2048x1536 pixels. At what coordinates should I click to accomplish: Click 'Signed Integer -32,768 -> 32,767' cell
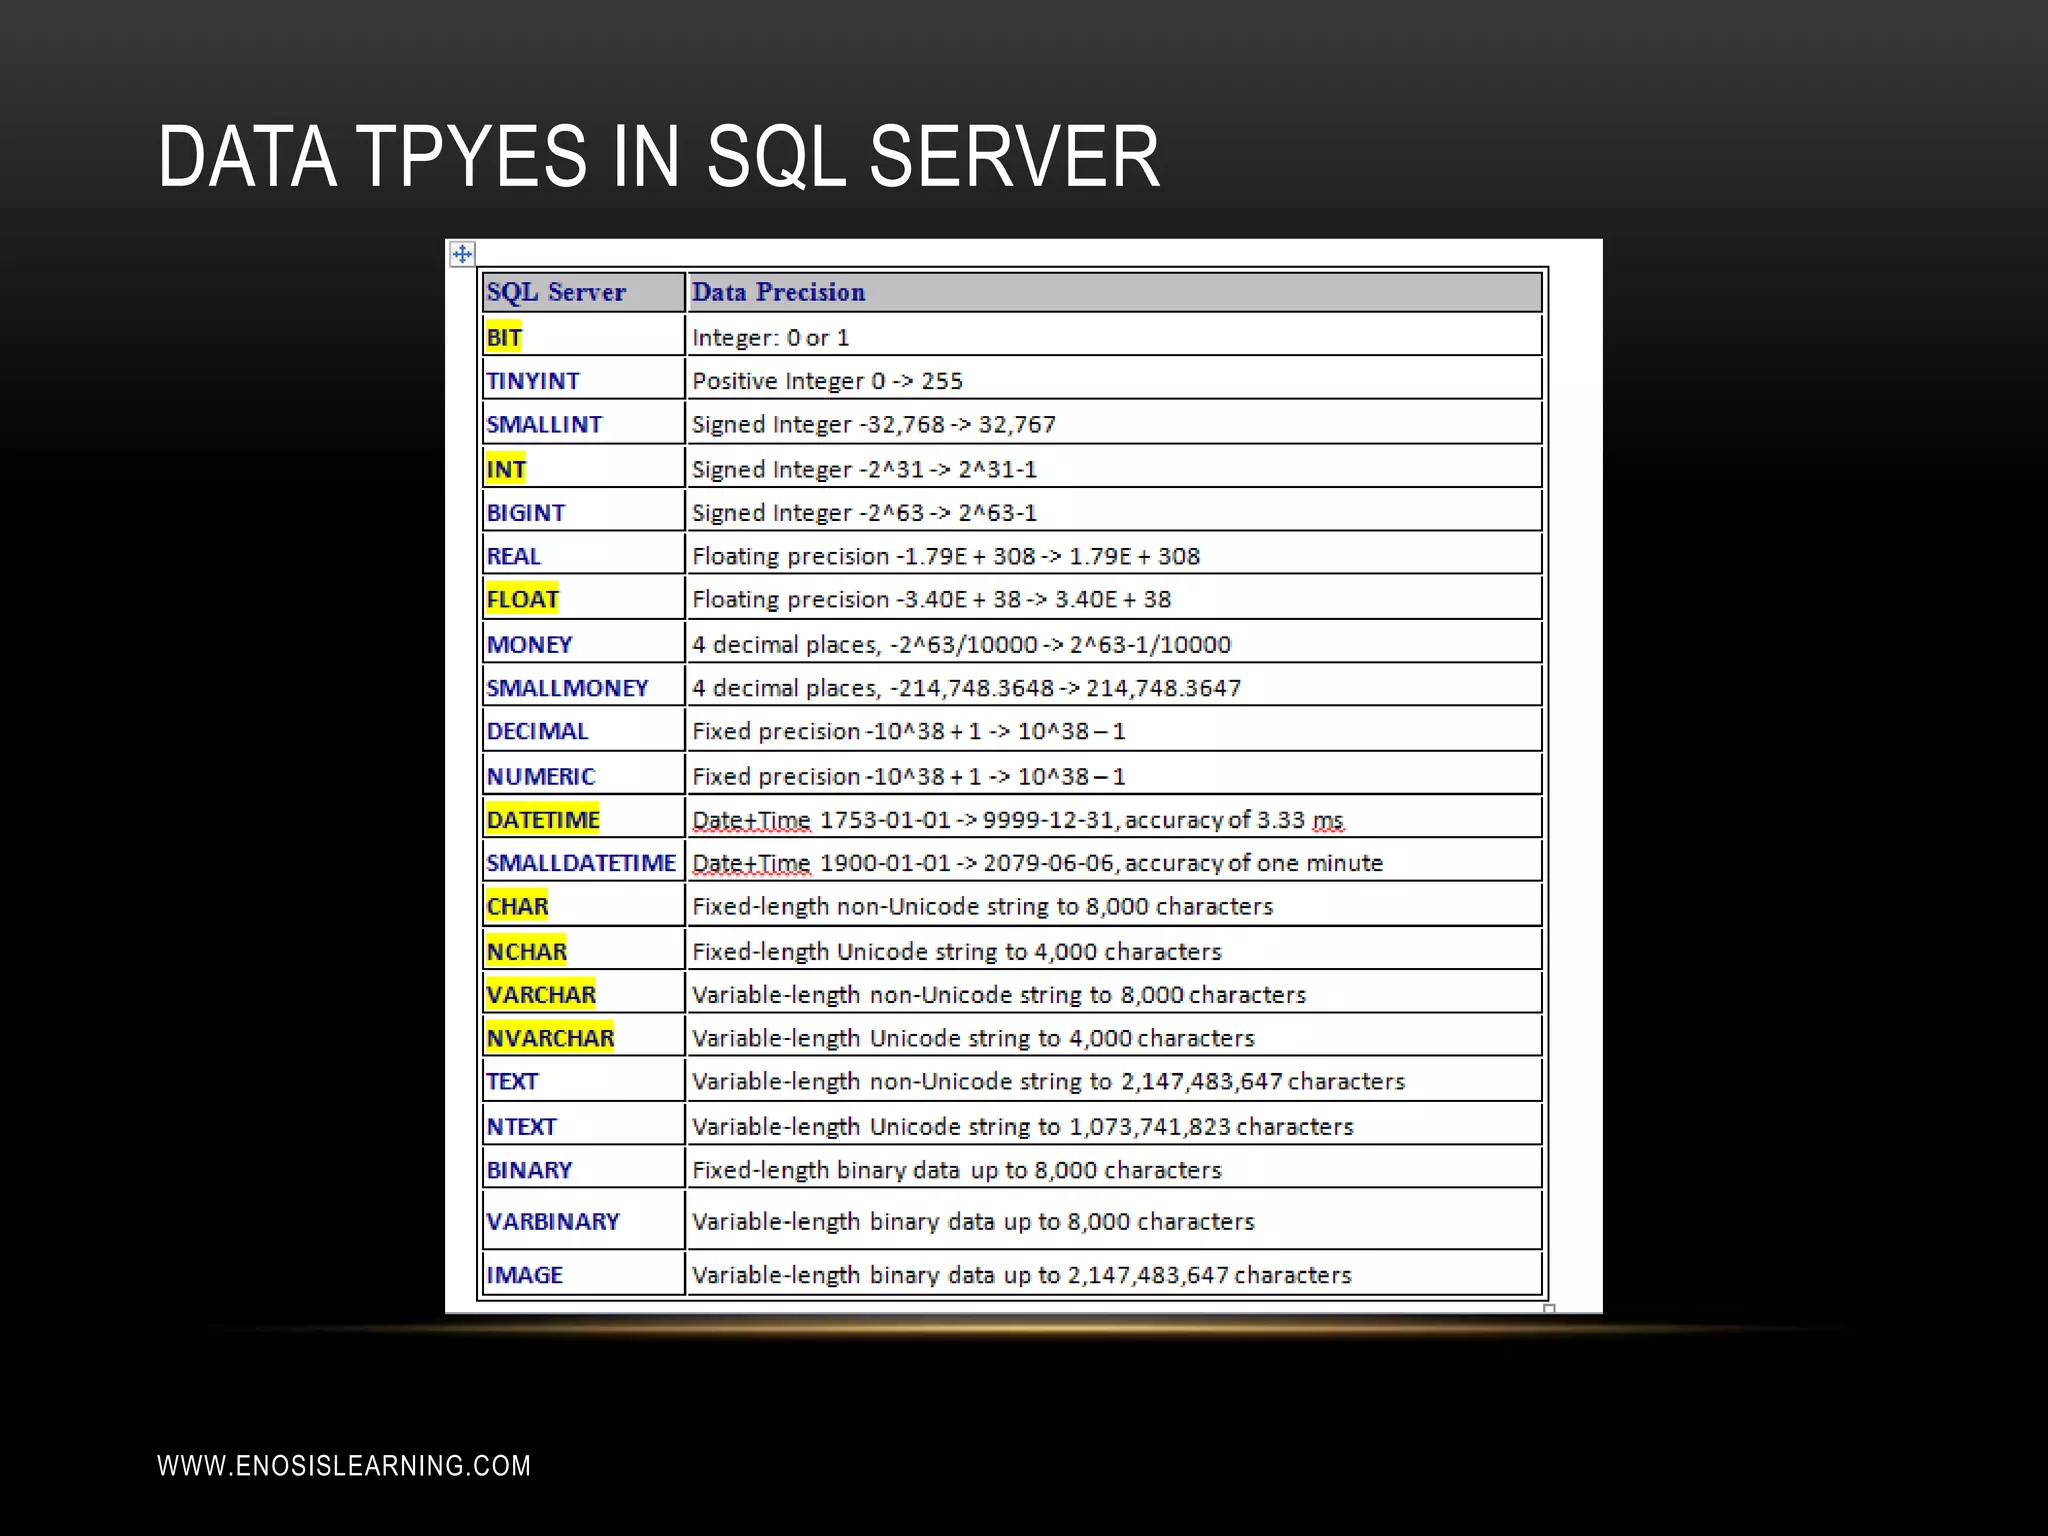click(1115, 424)
